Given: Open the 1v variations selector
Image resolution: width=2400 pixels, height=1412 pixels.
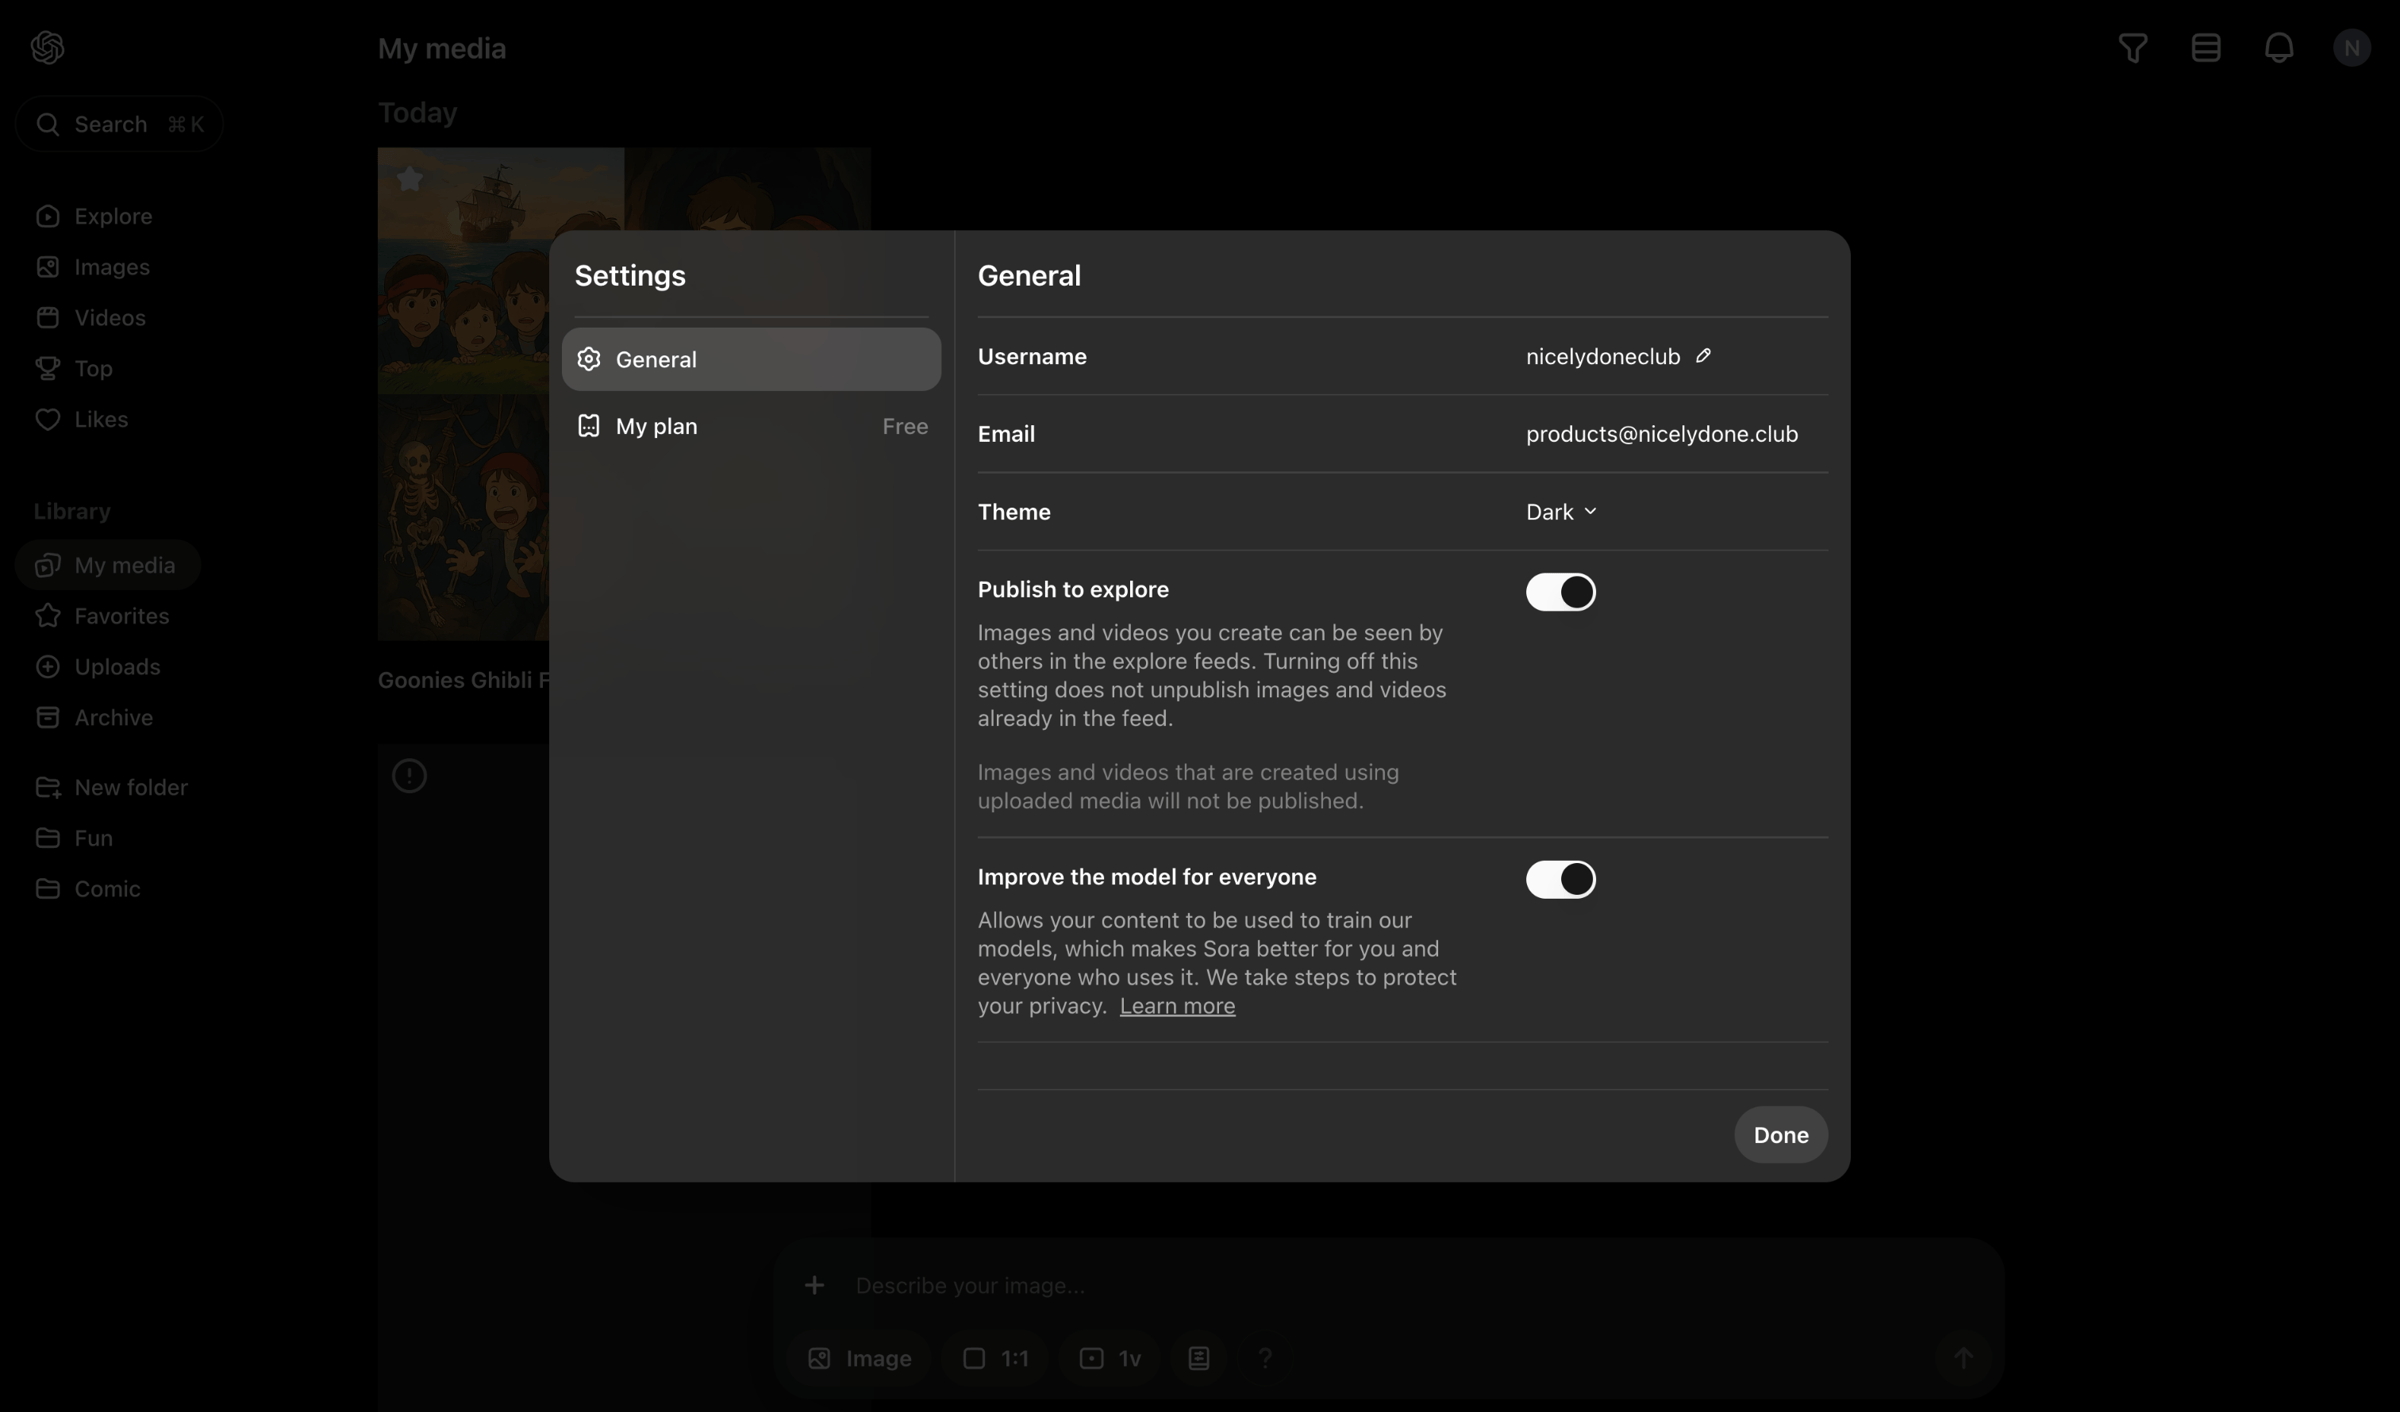Looking at the screenshot, I should [1110, 1358].
